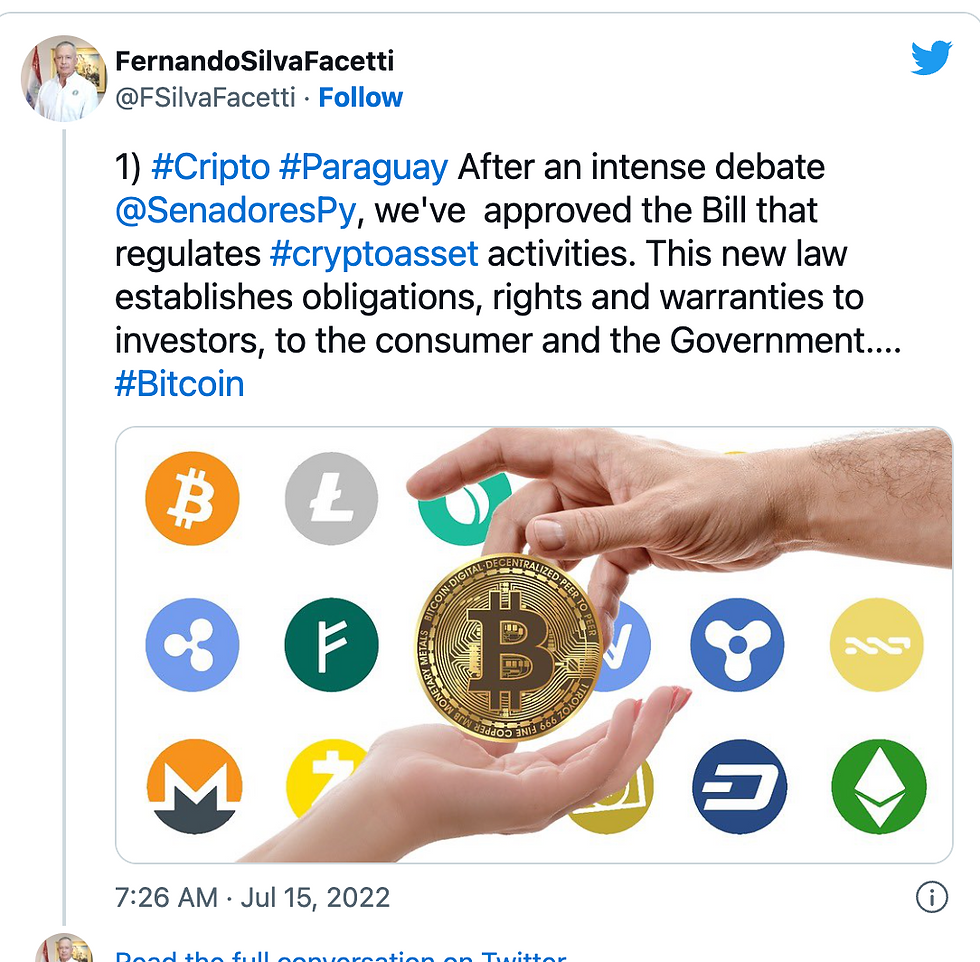Click the grey Litecoin logo icon

(331, 498)
